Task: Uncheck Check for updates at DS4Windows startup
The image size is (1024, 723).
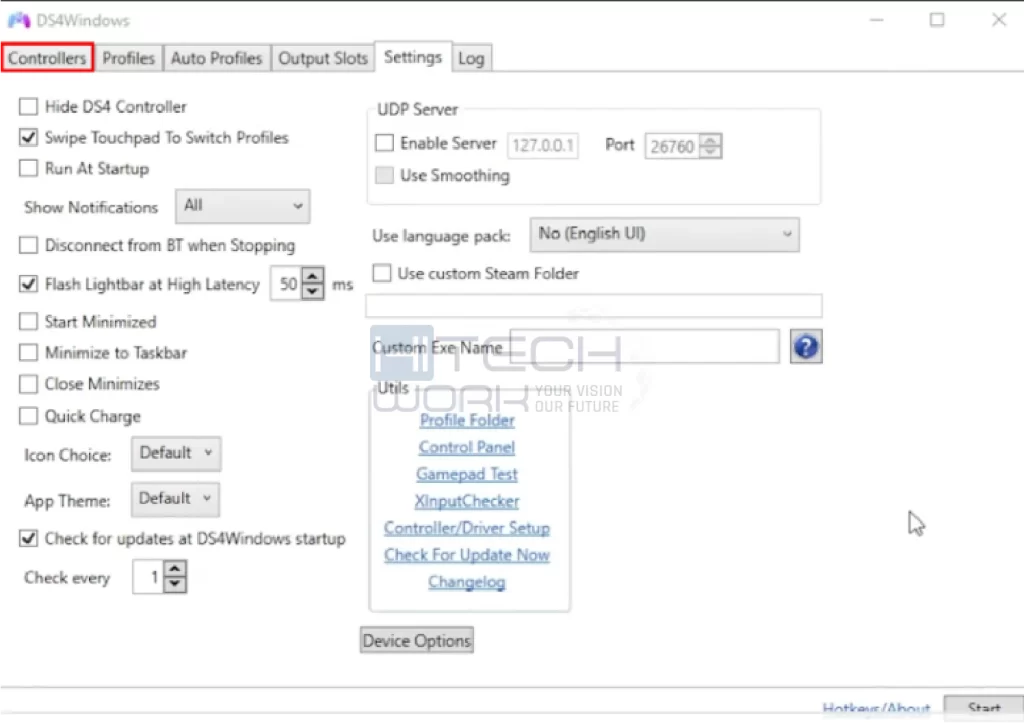Action: point(28,538)
